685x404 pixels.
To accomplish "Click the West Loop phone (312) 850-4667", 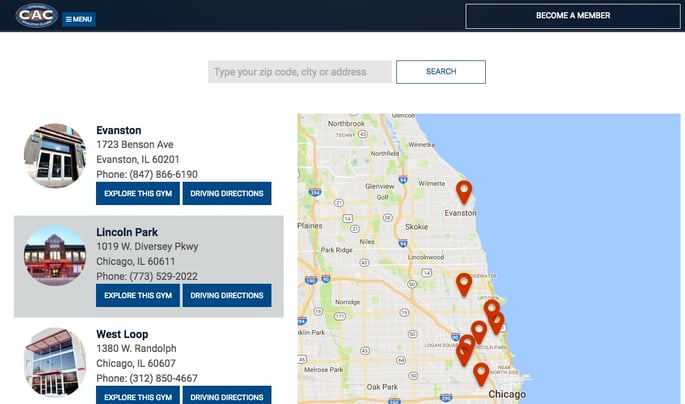I will [x=163, y=378].
